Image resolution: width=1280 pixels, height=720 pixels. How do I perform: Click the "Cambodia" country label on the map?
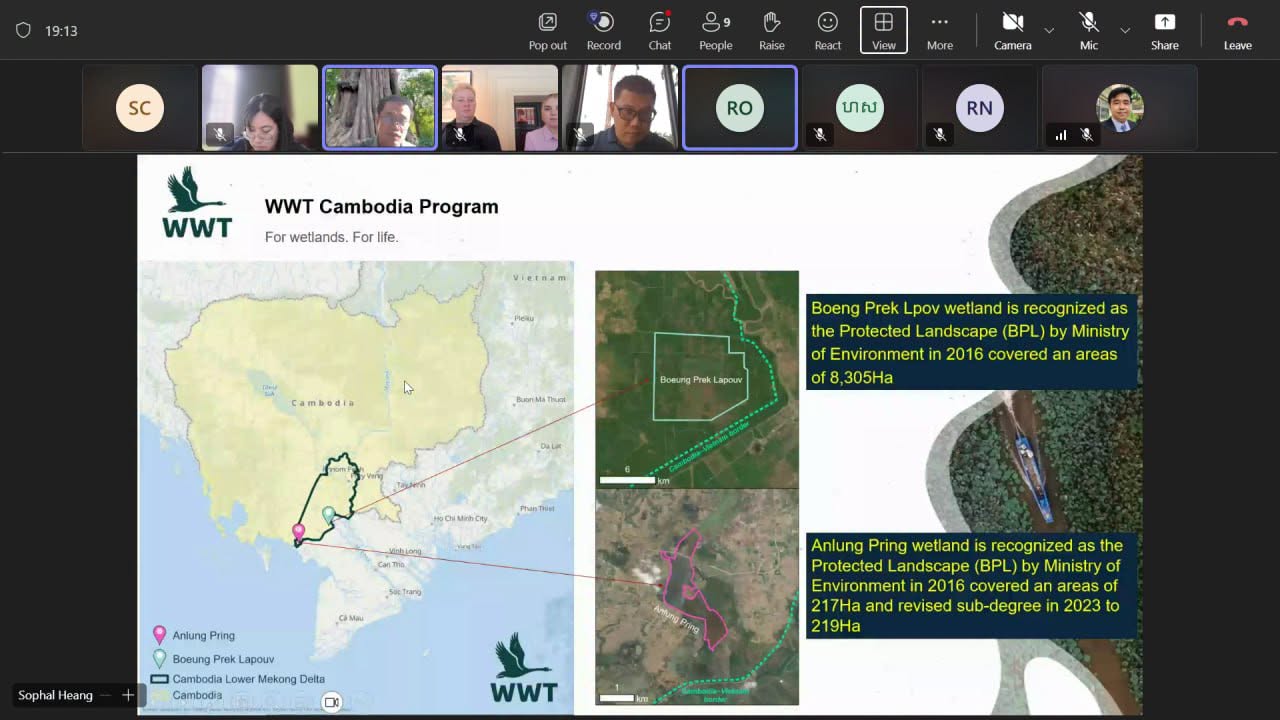[x=322, y=403]
